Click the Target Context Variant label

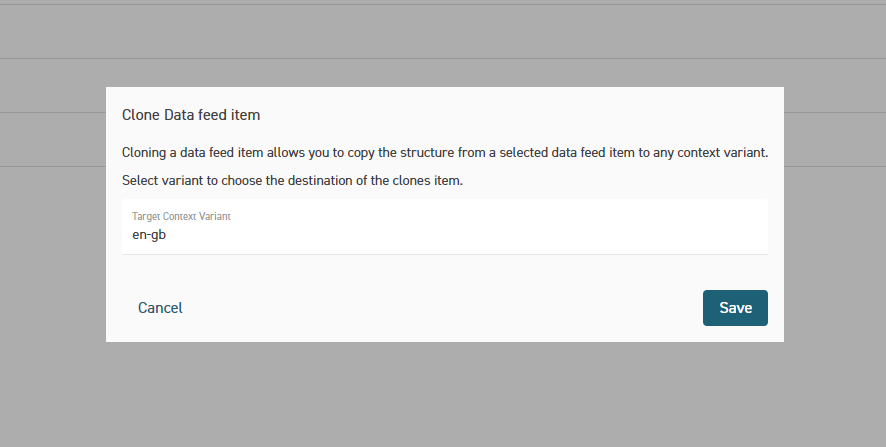pos(182,216)
